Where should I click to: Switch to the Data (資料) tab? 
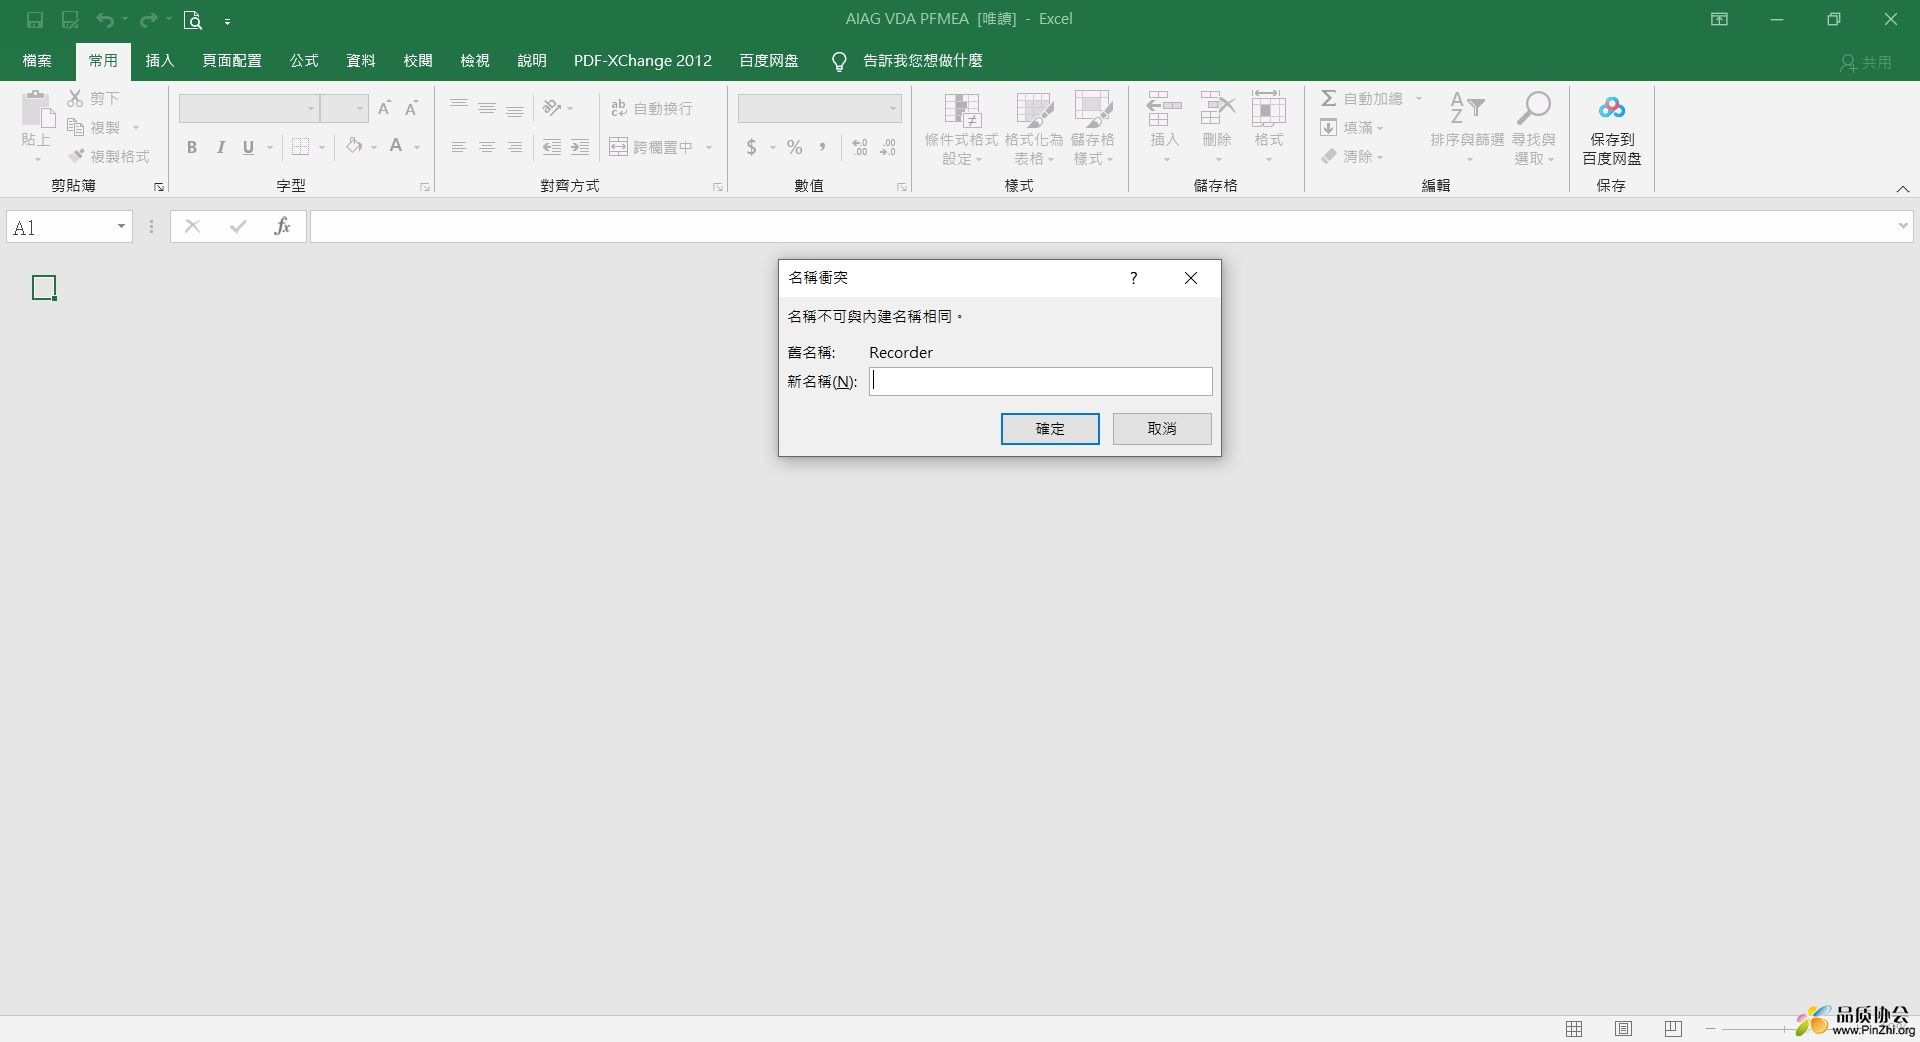(x=361, y=61)
